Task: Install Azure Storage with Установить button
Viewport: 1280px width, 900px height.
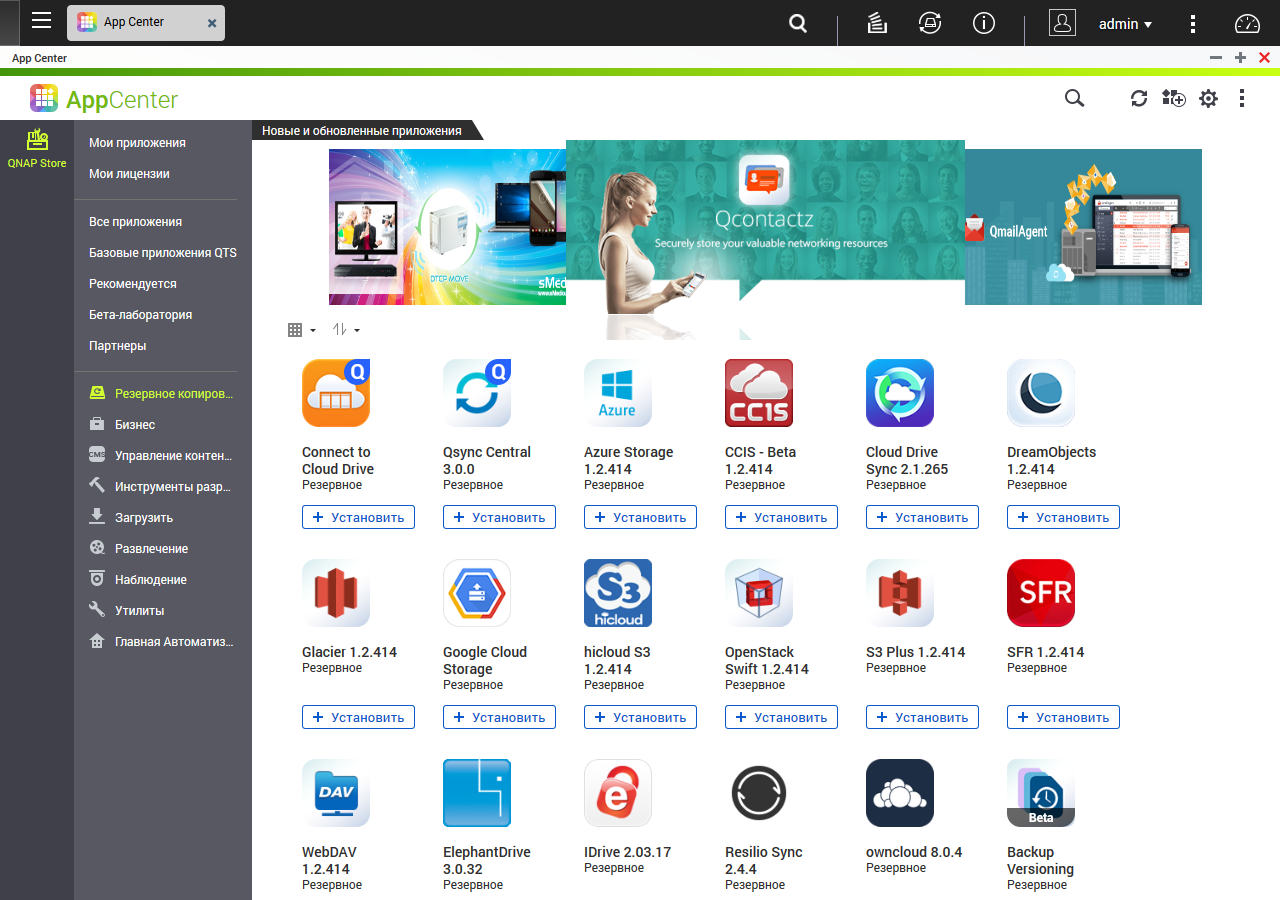Action: click(x=640, y=517)
